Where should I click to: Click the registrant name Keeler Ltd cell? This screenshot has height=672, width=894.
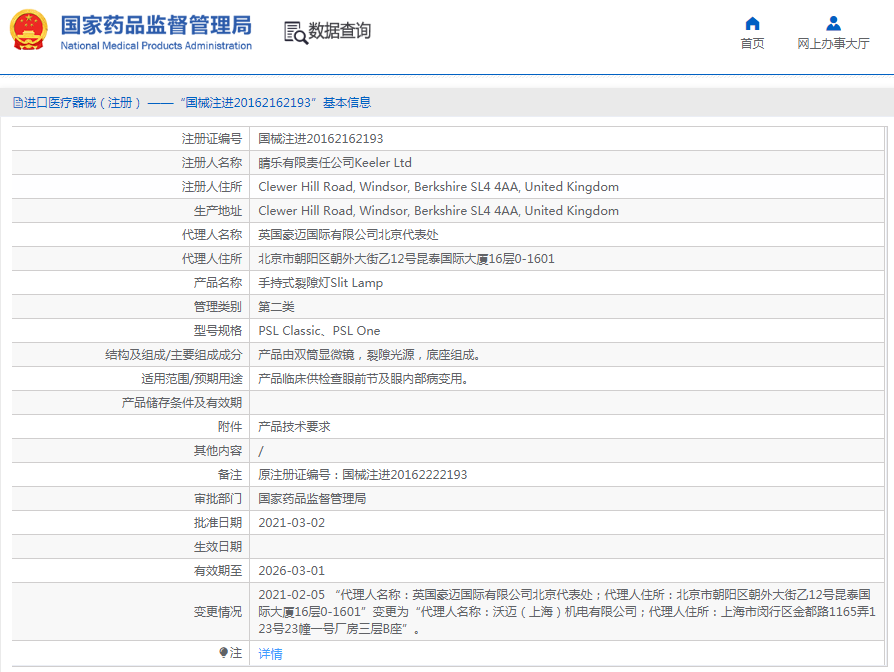[x=335, y=163]
